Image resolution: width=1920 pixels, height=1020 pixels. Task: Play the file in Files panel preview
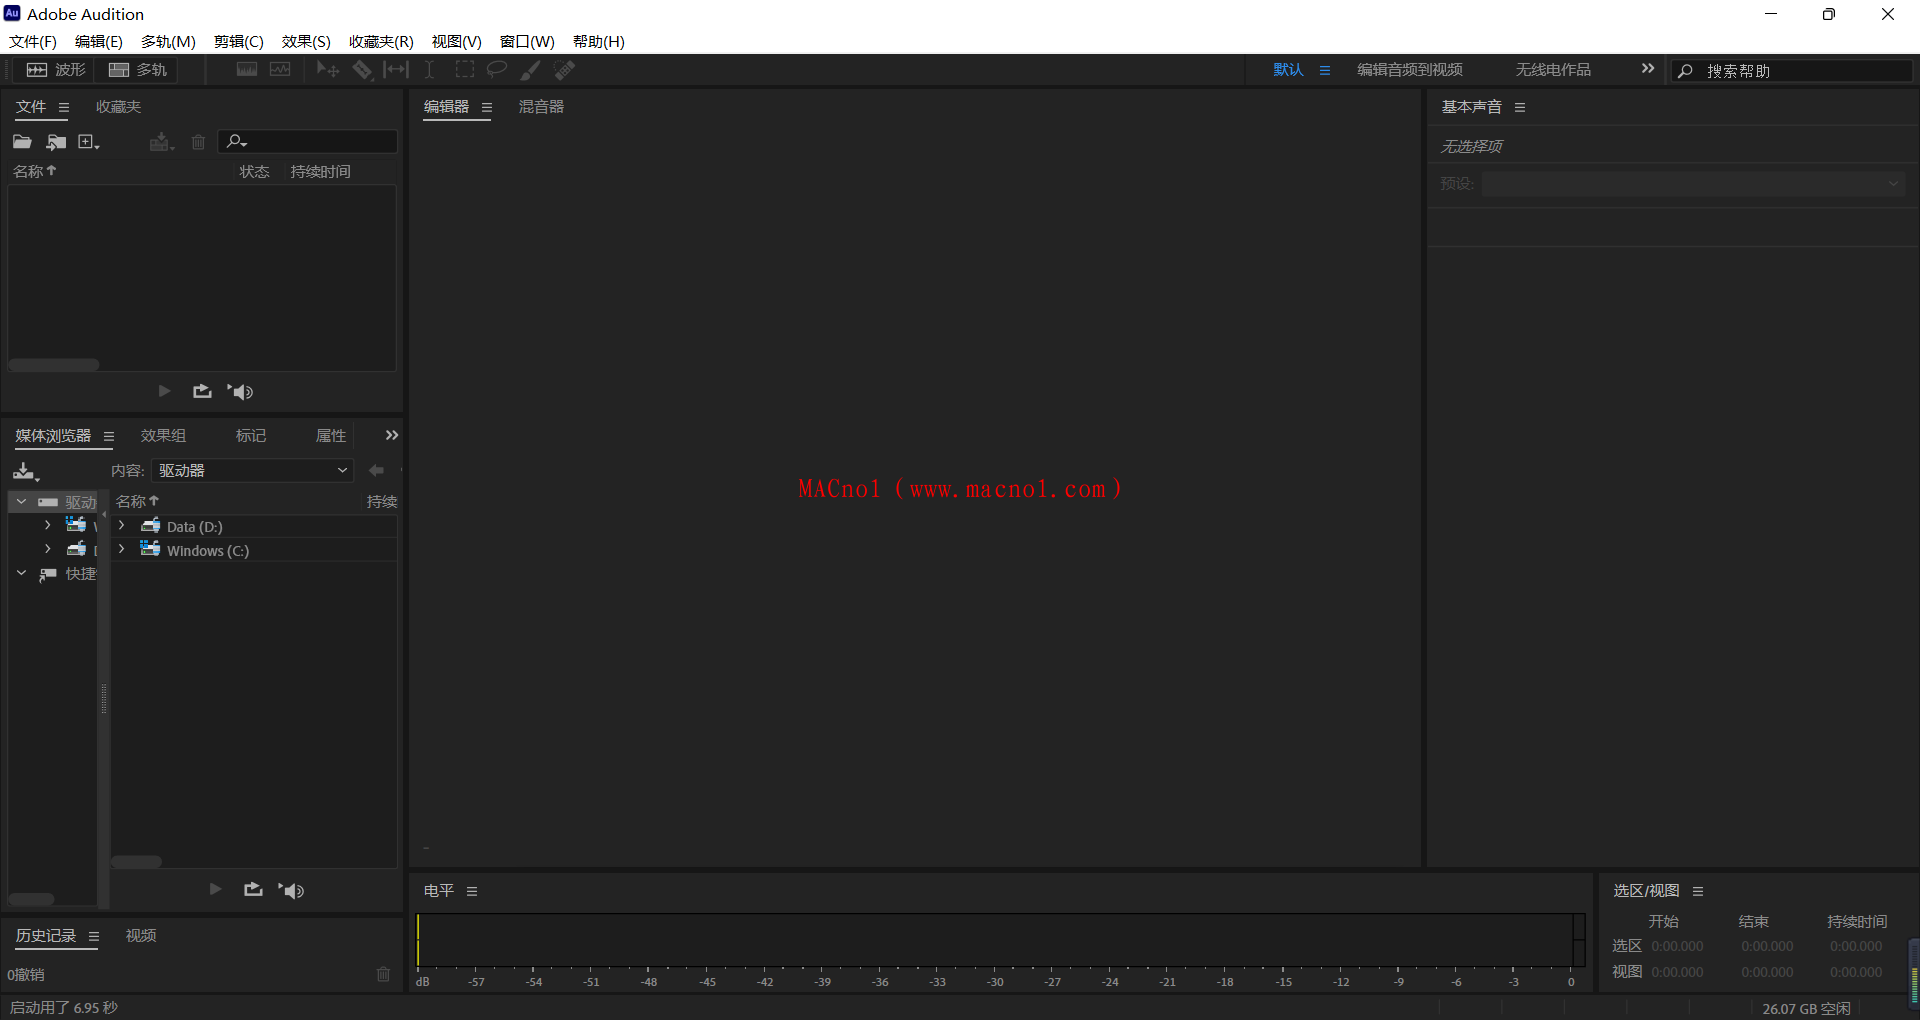pos(165,391)
